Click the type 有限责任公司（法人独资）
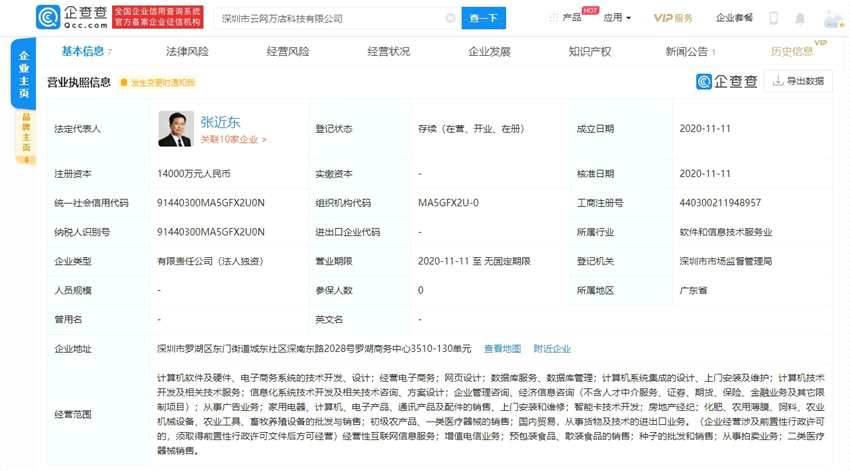Screen dimensions: 850x471 tap(210, 261)
